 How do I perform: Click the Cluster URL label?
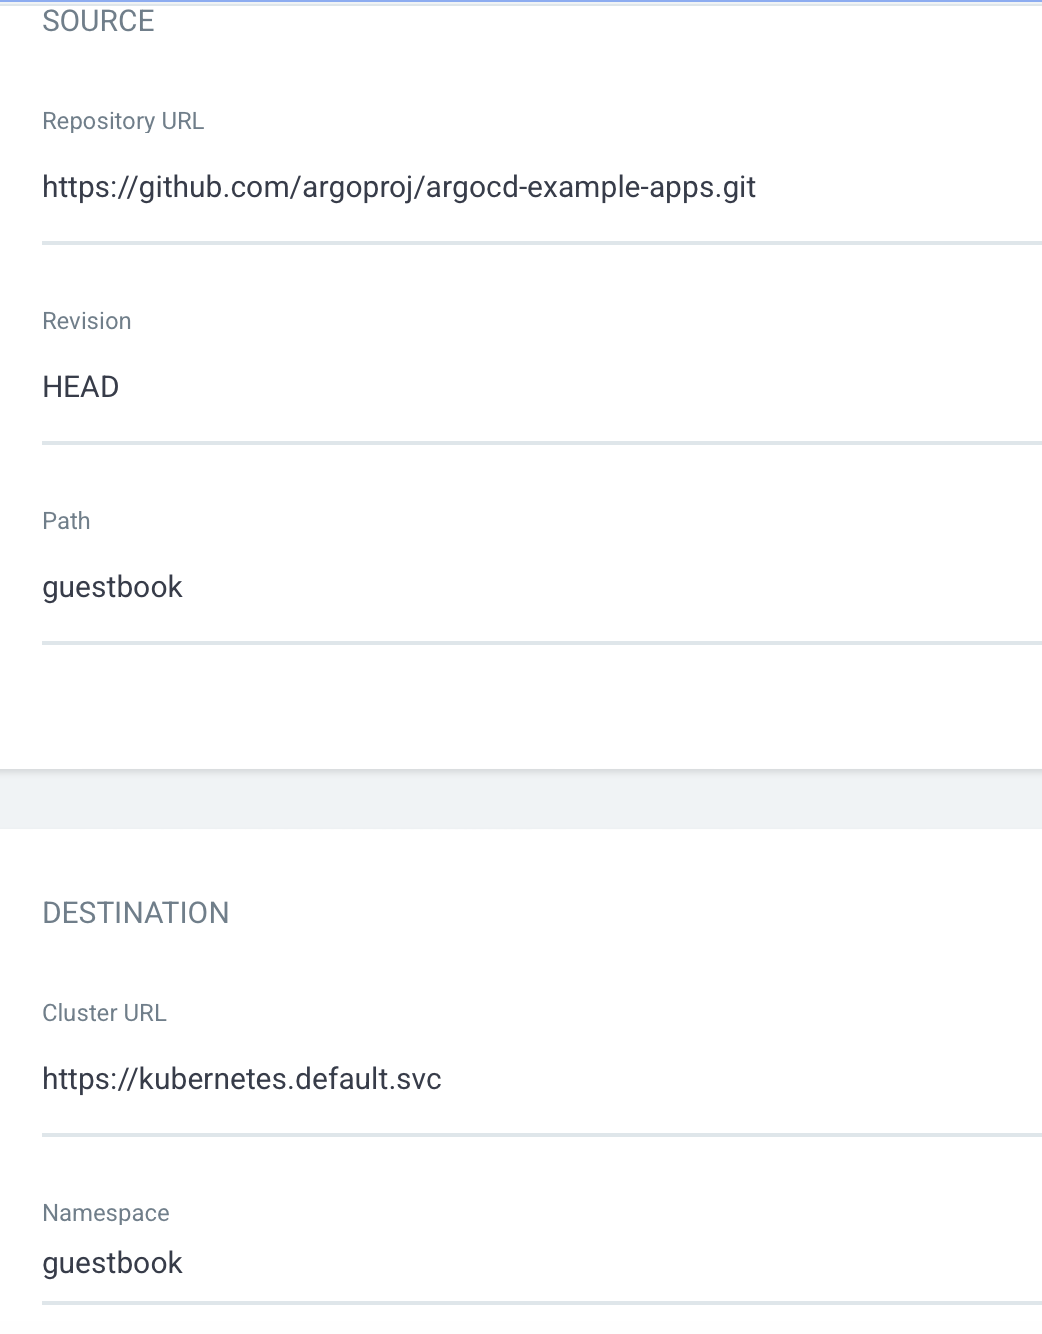(x=104, y=1013)
